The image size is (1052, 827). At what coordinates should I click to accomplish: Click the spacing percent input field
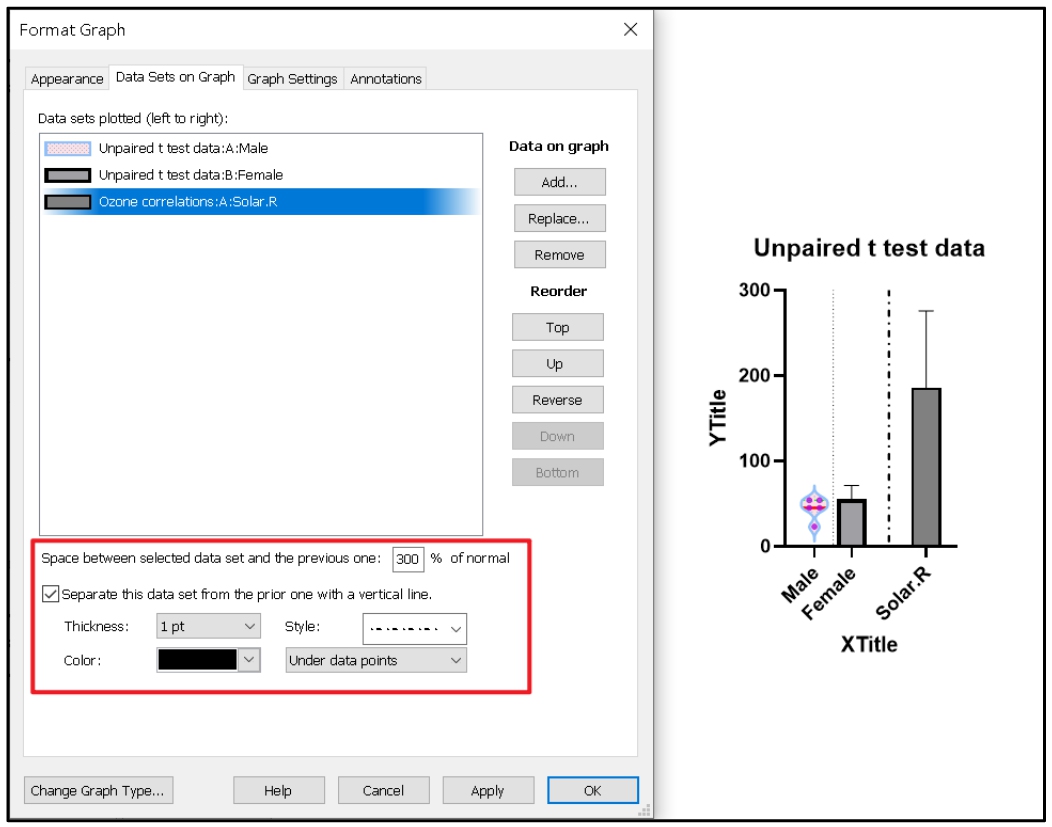point(408,559)
